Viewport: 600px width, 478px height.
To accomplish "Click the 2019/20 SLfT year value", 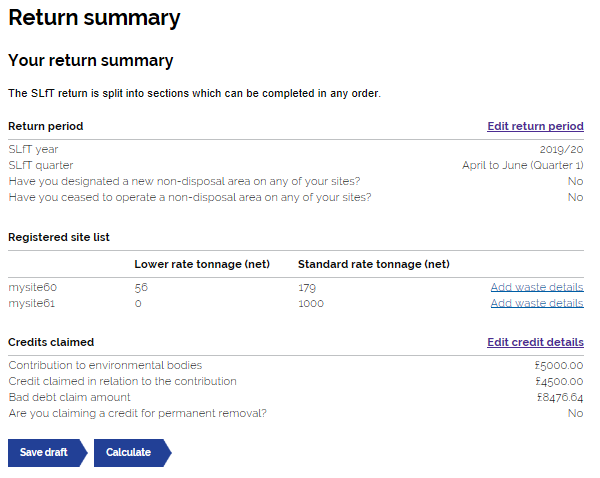I will [x=561, y=149].
